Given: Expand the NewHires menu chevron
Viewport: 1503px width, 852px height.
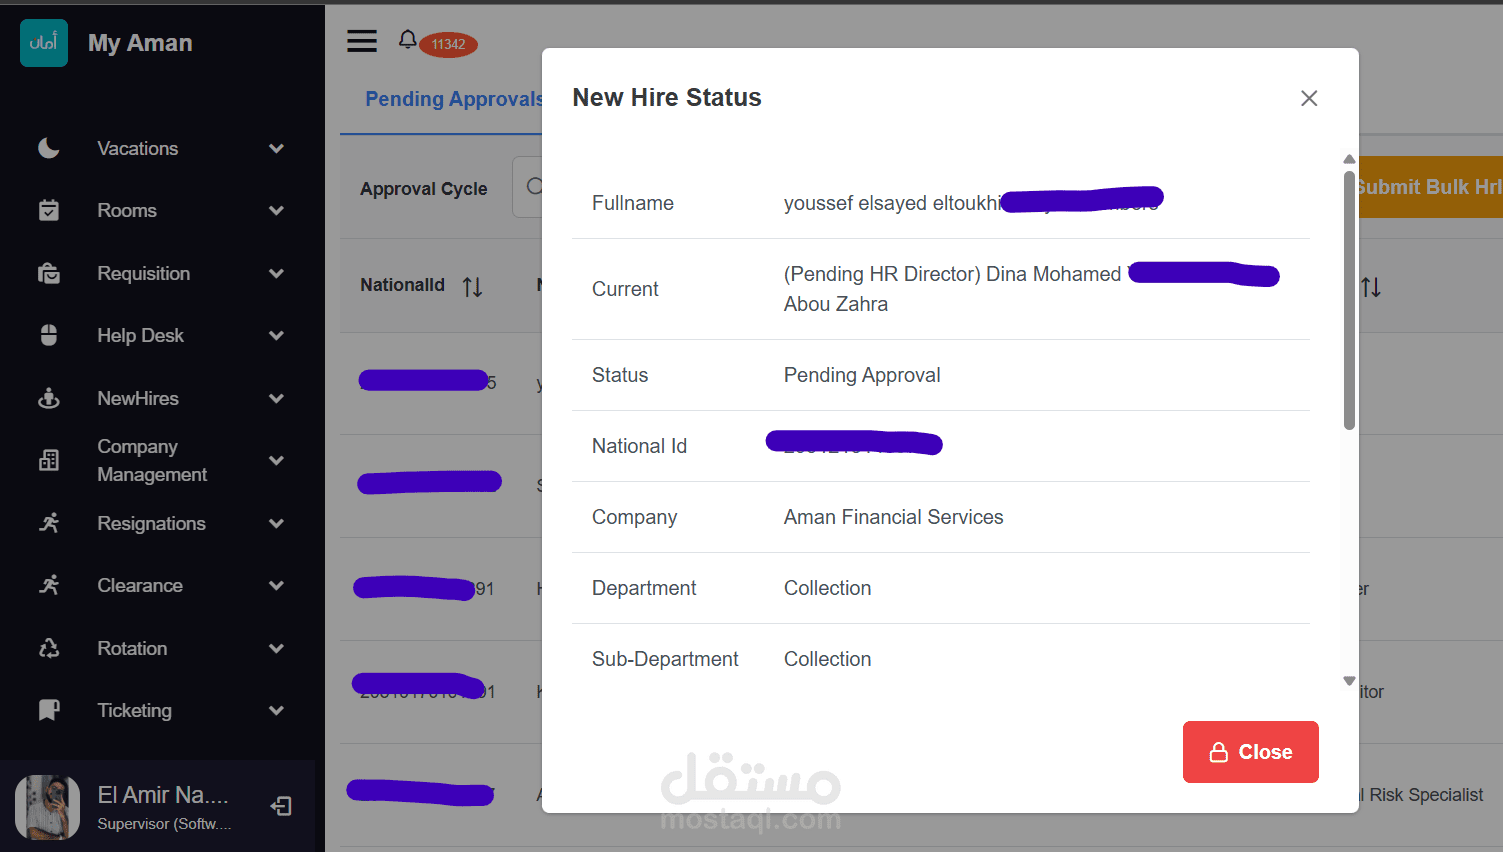Looking at the screenshot, I should 277,398.
